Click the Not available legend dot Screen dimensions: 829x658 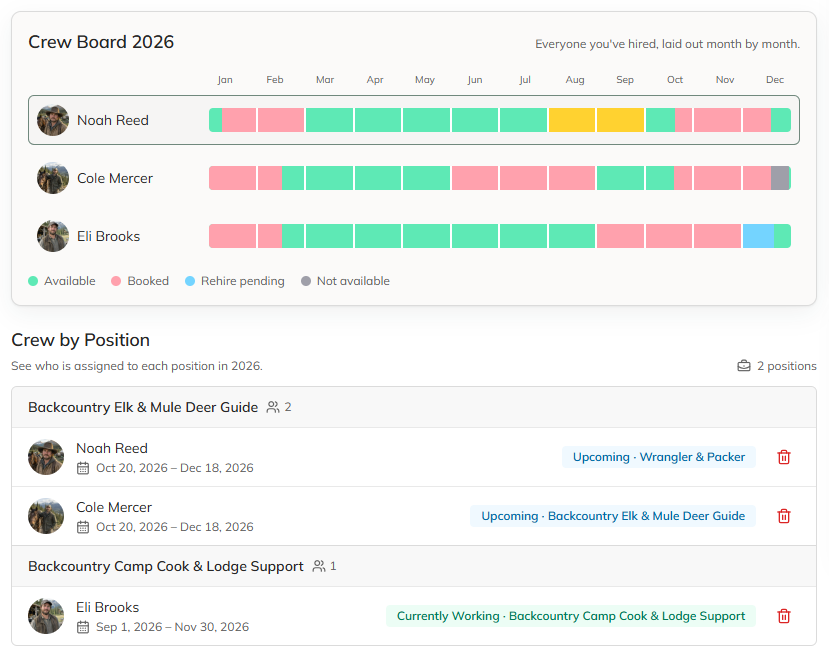click(306, 281)
